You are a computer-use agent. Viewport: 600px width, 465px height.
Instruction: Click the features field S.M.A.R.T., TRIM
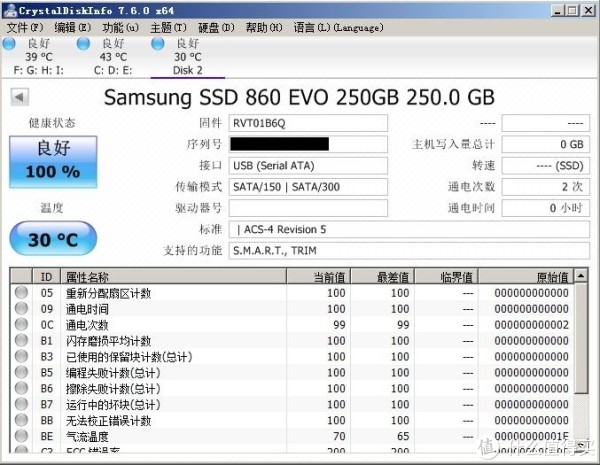coord(409,251)
